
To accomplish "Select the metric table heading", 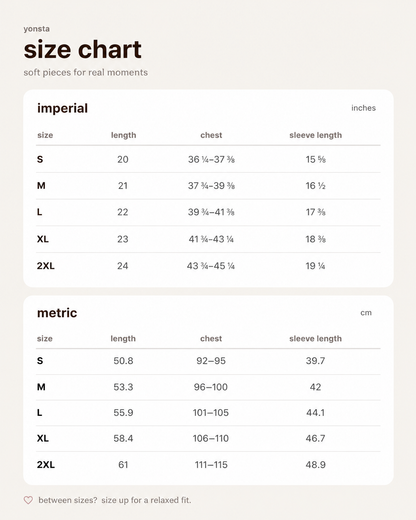I will point(57,313).
